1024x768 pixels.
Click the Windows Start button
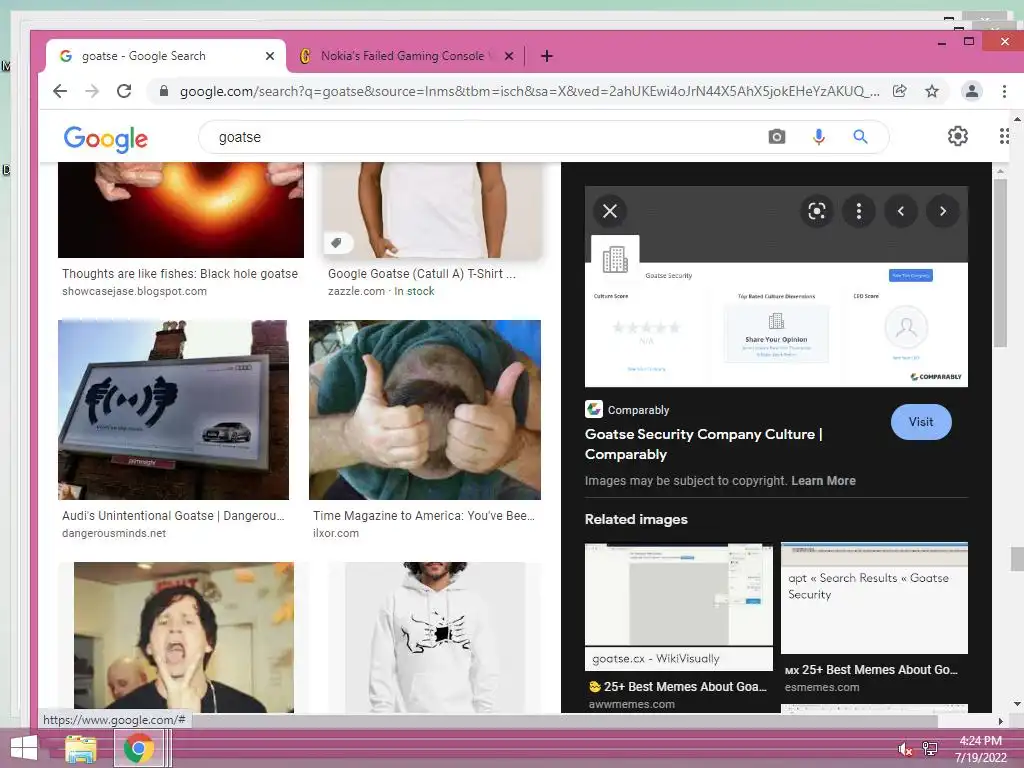[x=25, y=748]
